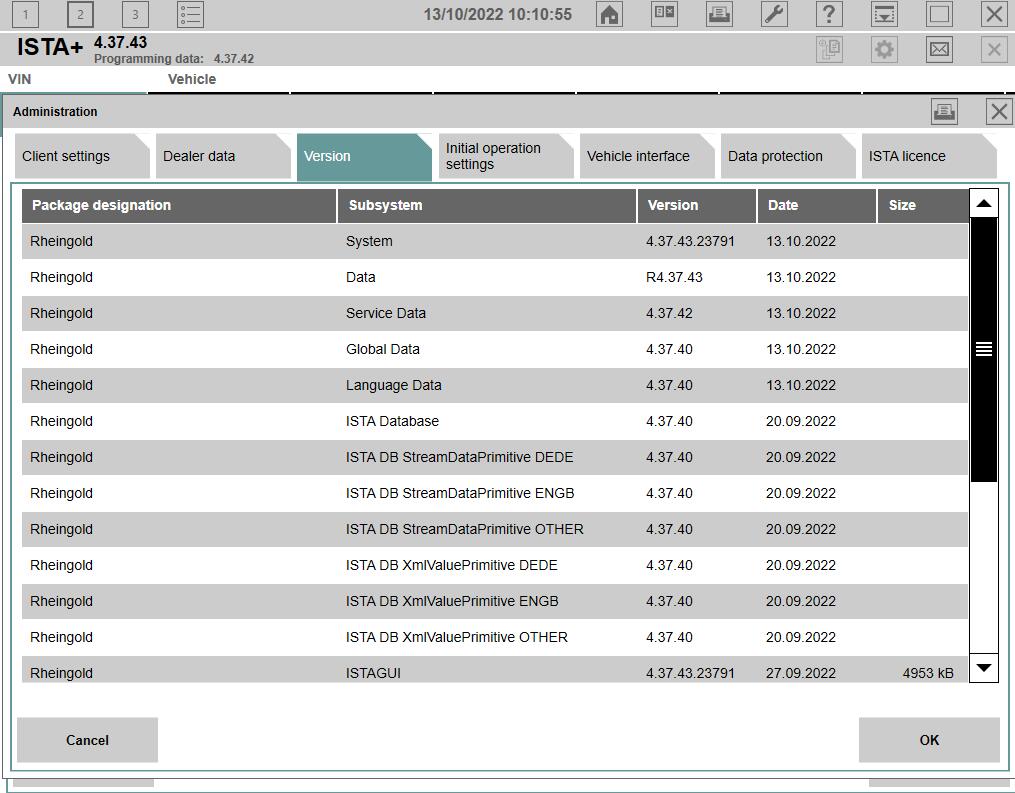Select the Version tab
Screen dimensions: 1015x793
[x=364, y=156]
